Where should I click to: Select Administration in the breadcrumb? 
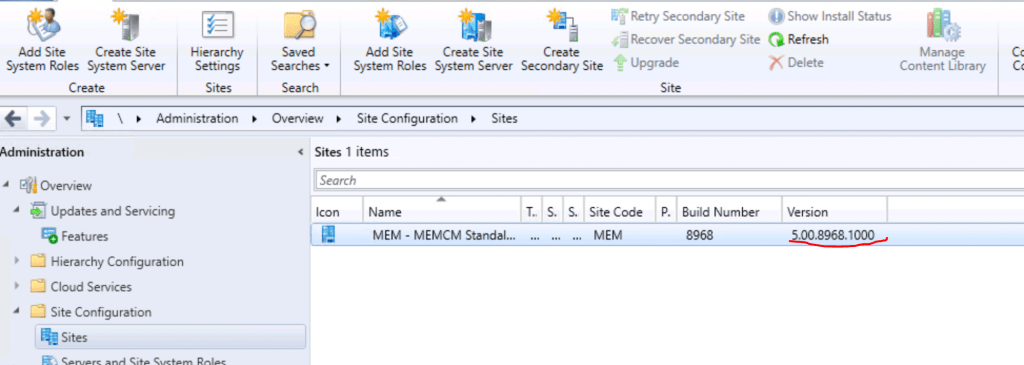coord(197,119)
